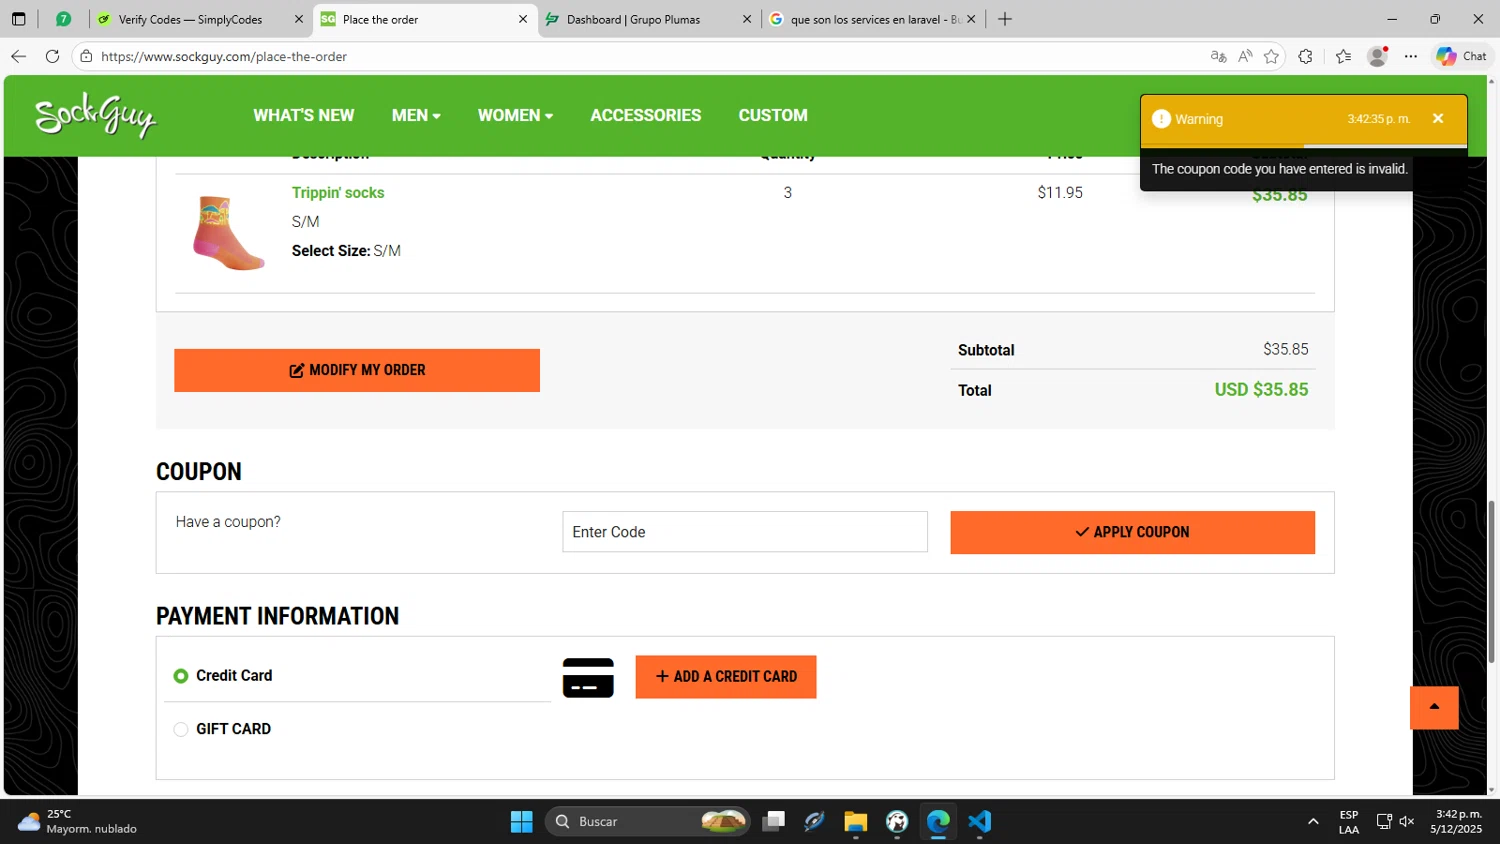Click the Edge icon in the taskbar

point(938,822)
